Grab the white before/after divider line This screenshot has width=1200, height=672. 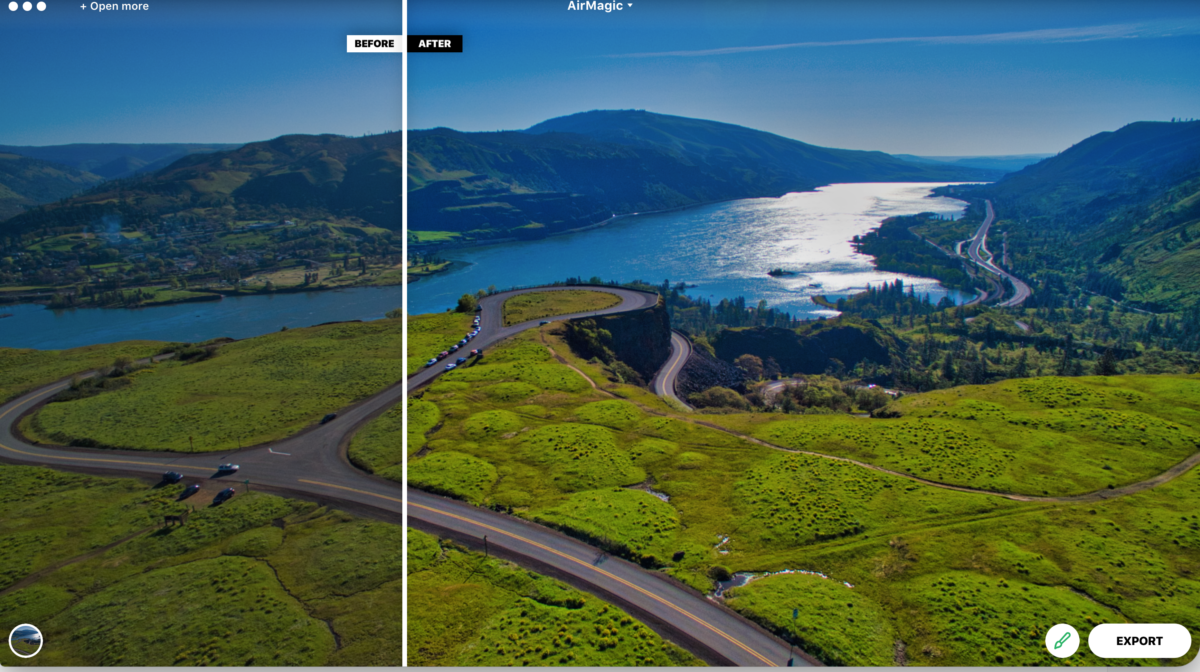pos(404,350)
